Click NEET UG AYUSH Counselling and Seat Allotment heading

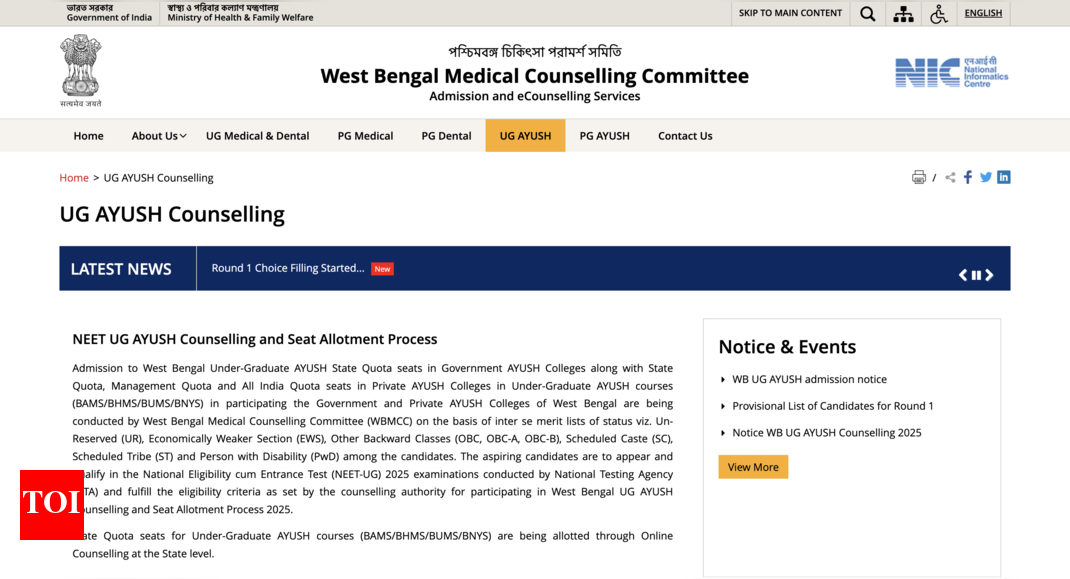coord(255,339)
